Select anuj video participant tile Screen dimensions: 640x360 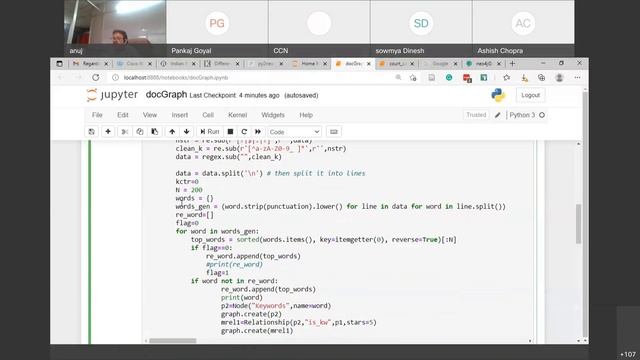(x=115, y=28)
